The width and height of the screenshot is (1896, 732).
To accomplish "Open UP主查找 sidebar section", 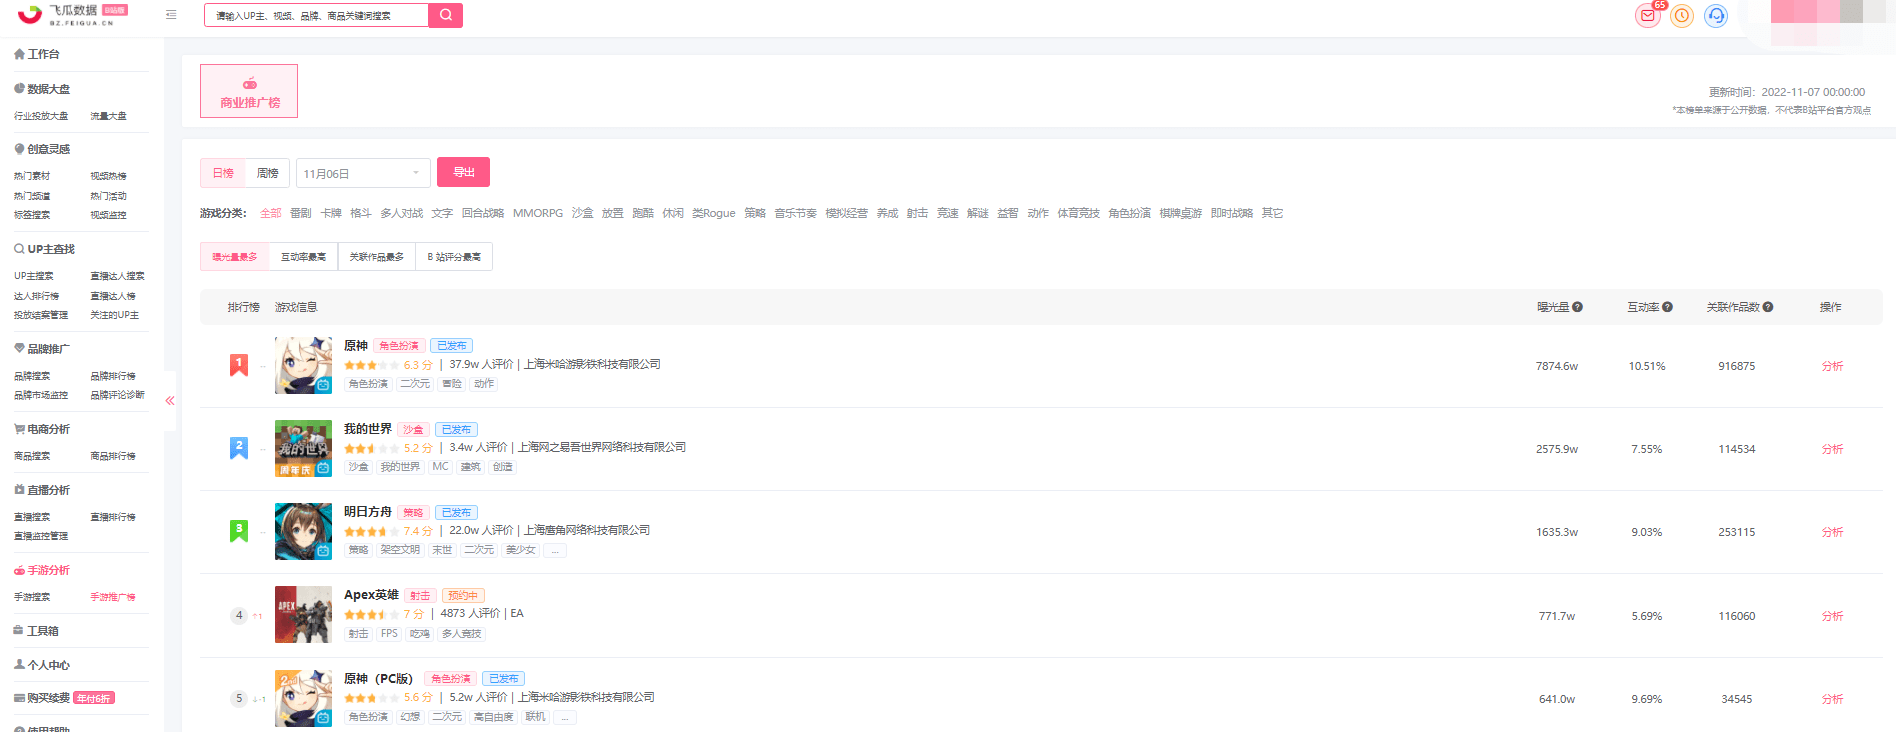I will click(x=45, y=249).
